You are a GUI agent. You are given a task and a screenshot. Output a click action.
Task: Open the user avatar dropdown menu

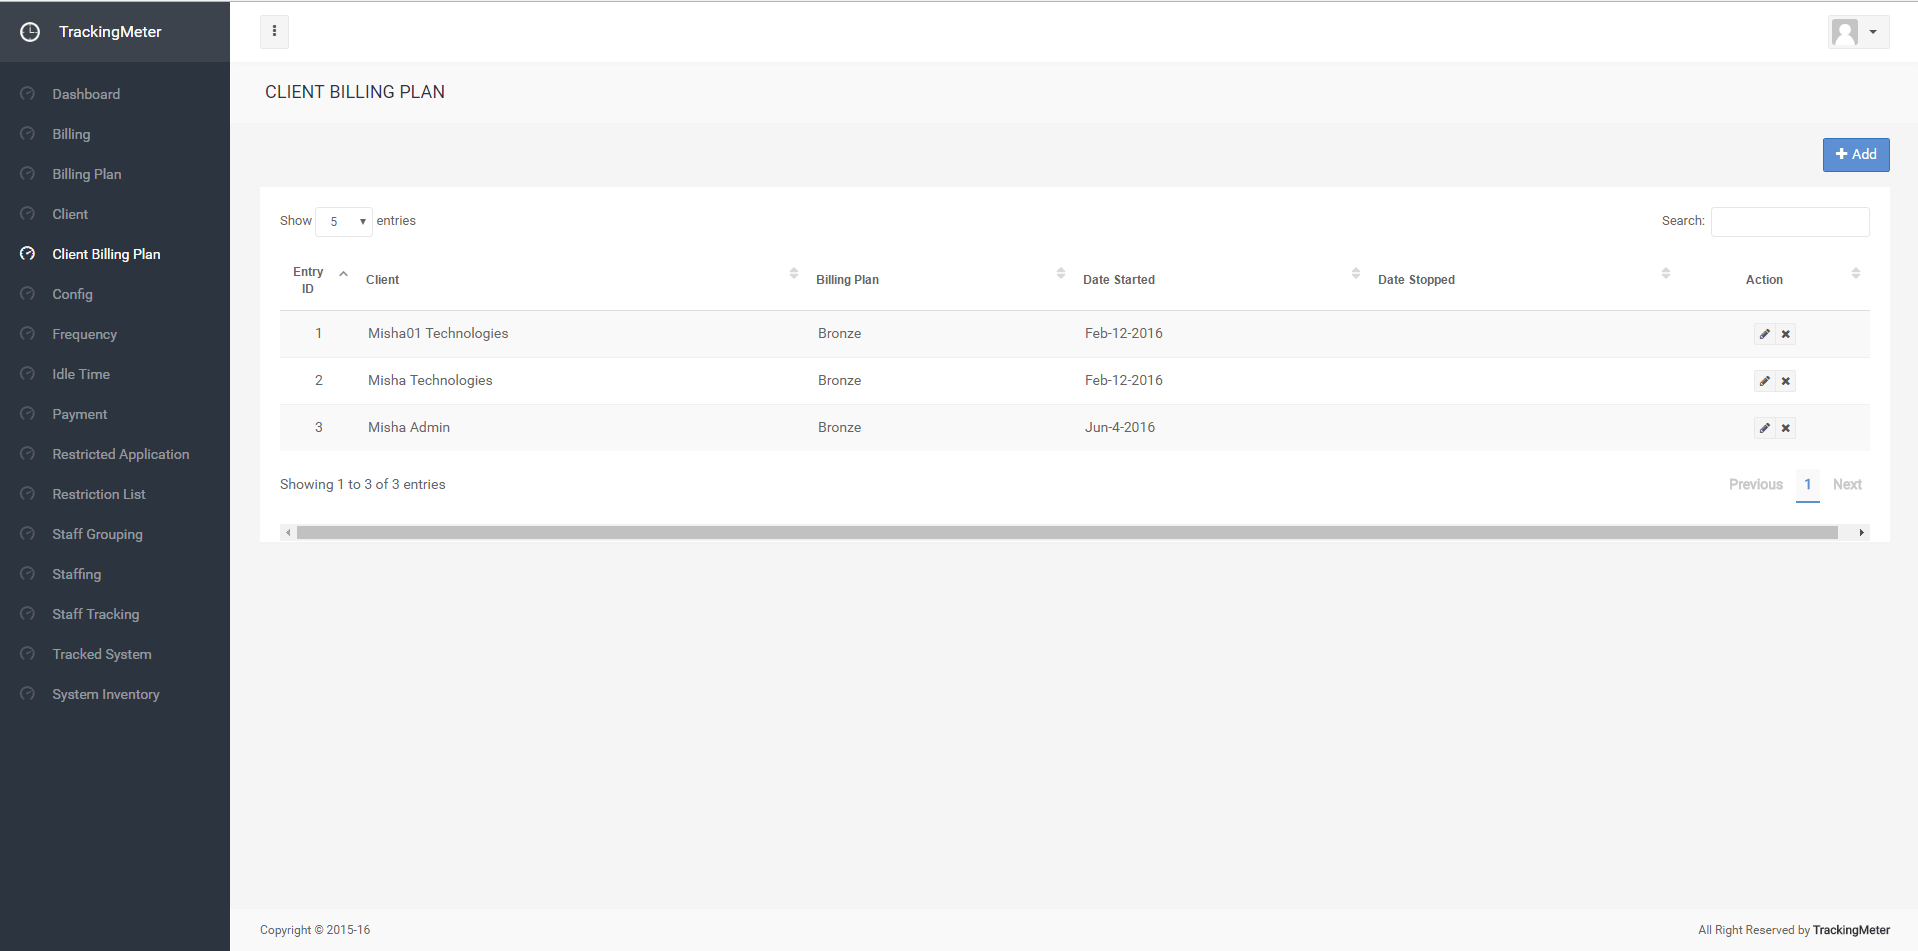point(1857,32)
